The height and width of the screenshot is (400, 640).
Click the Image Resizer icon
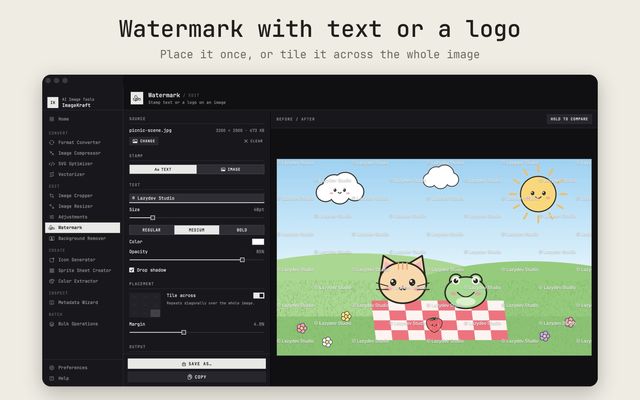pos(52,207)
